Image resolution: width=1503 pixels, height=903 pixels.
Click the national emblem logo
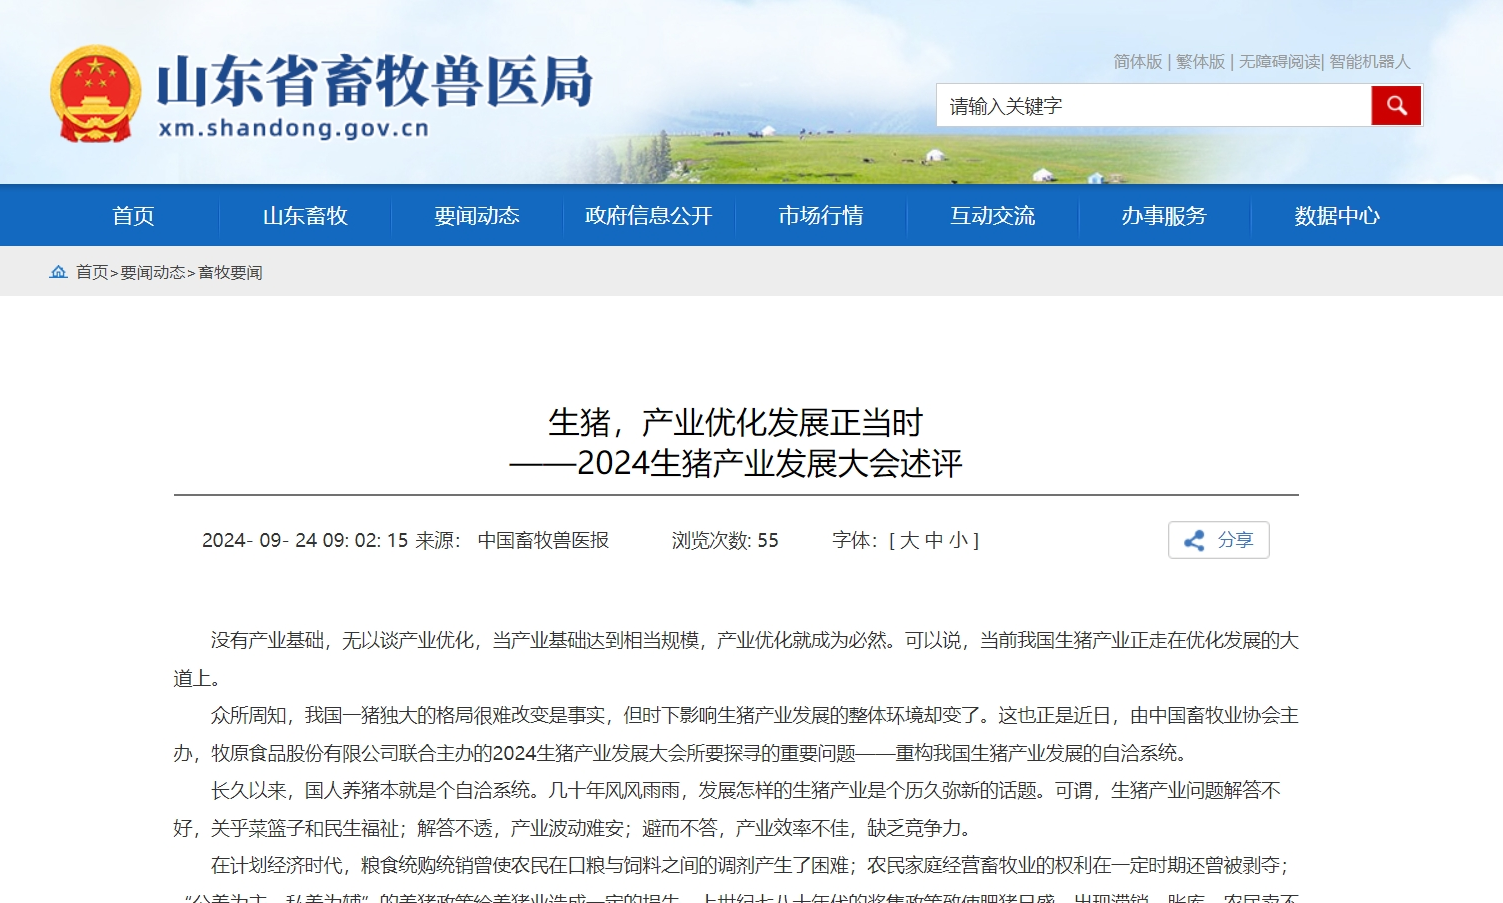pyautogui.click(x=95, y=93)
